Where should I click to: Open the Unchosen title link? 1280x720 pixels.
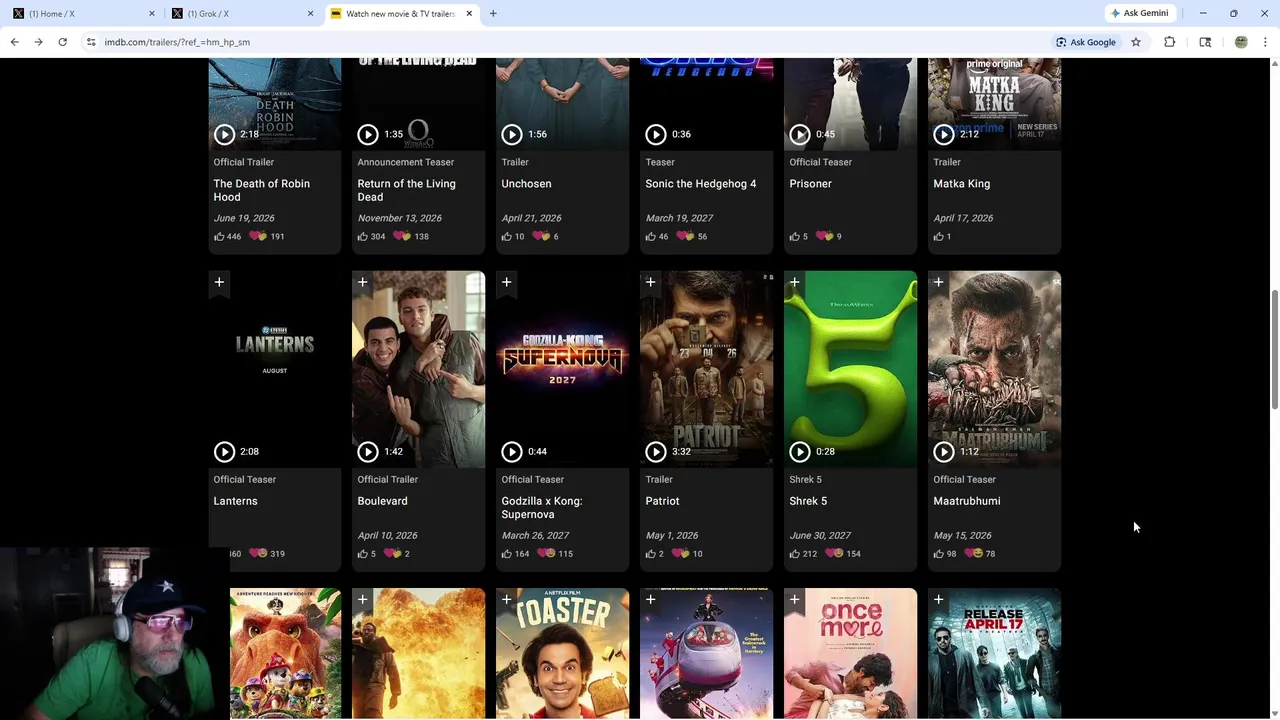pos(526,184)
